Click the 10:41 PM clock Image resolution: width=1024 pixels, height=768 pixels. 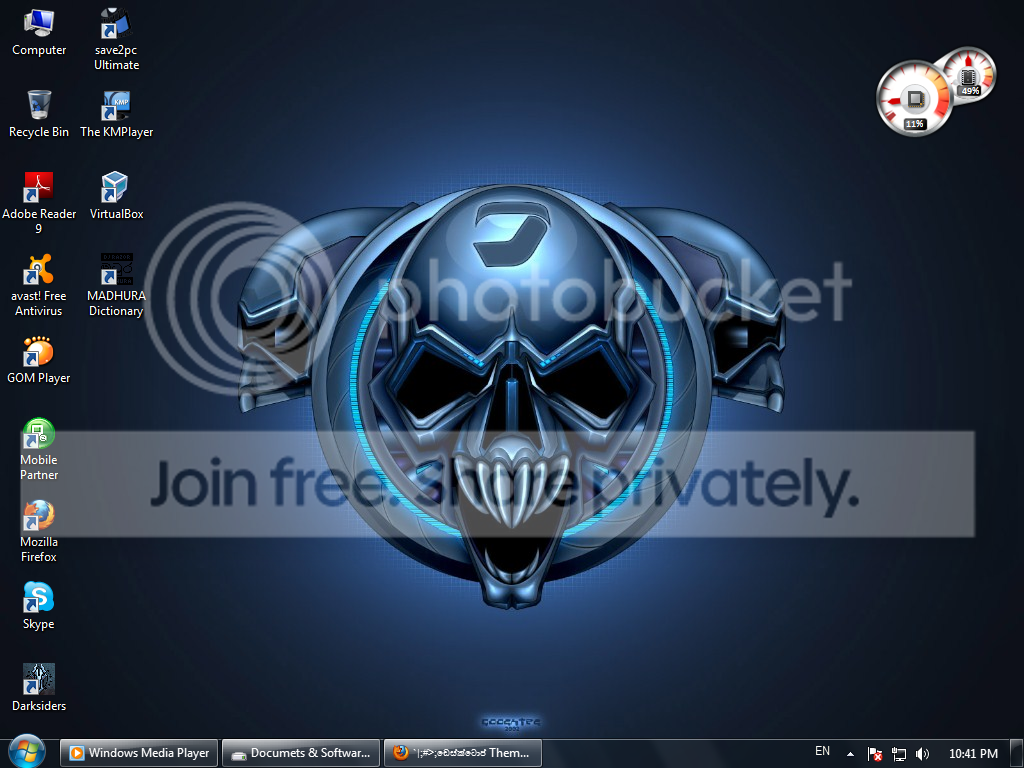[x=973, y=754]
